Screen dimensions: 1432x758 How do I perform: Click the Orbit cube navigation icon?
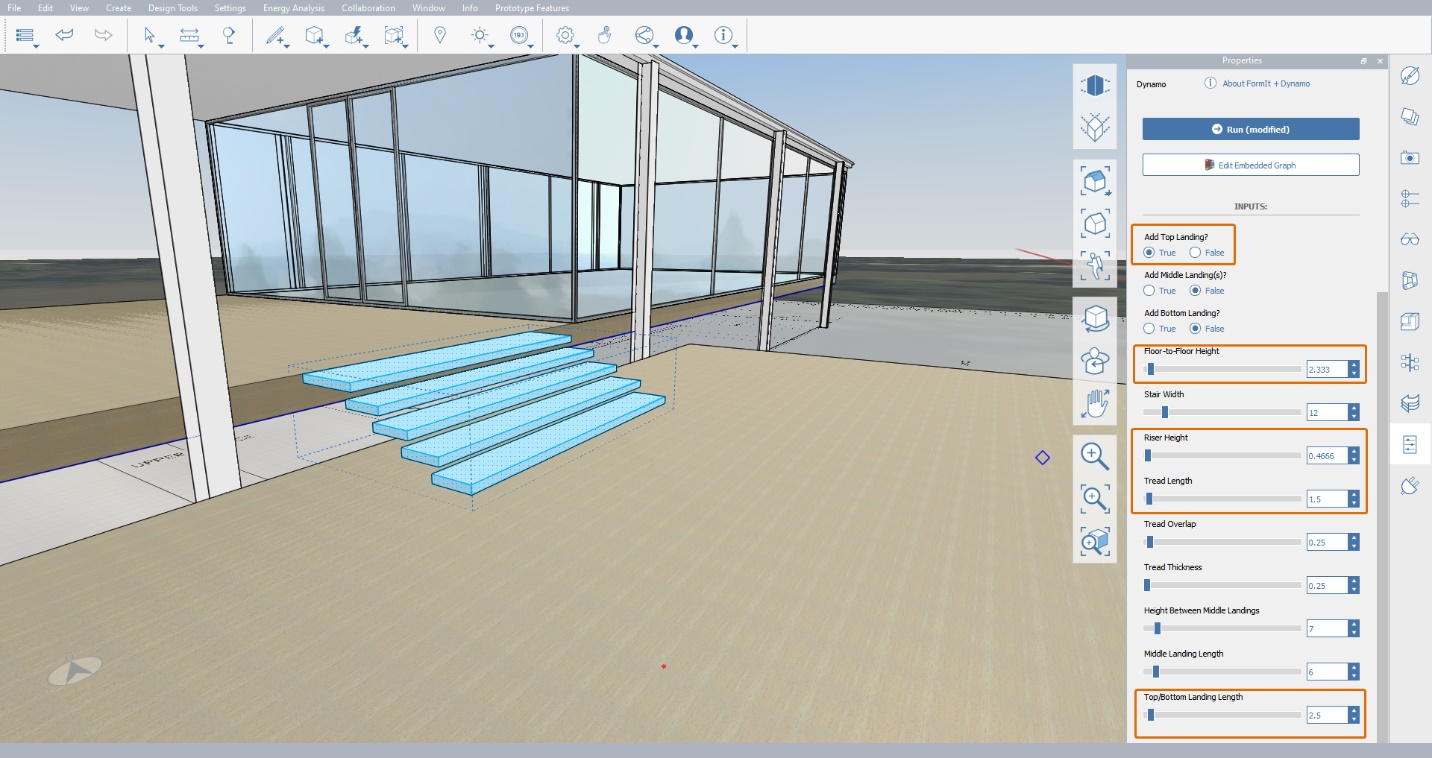point(1096,319)
